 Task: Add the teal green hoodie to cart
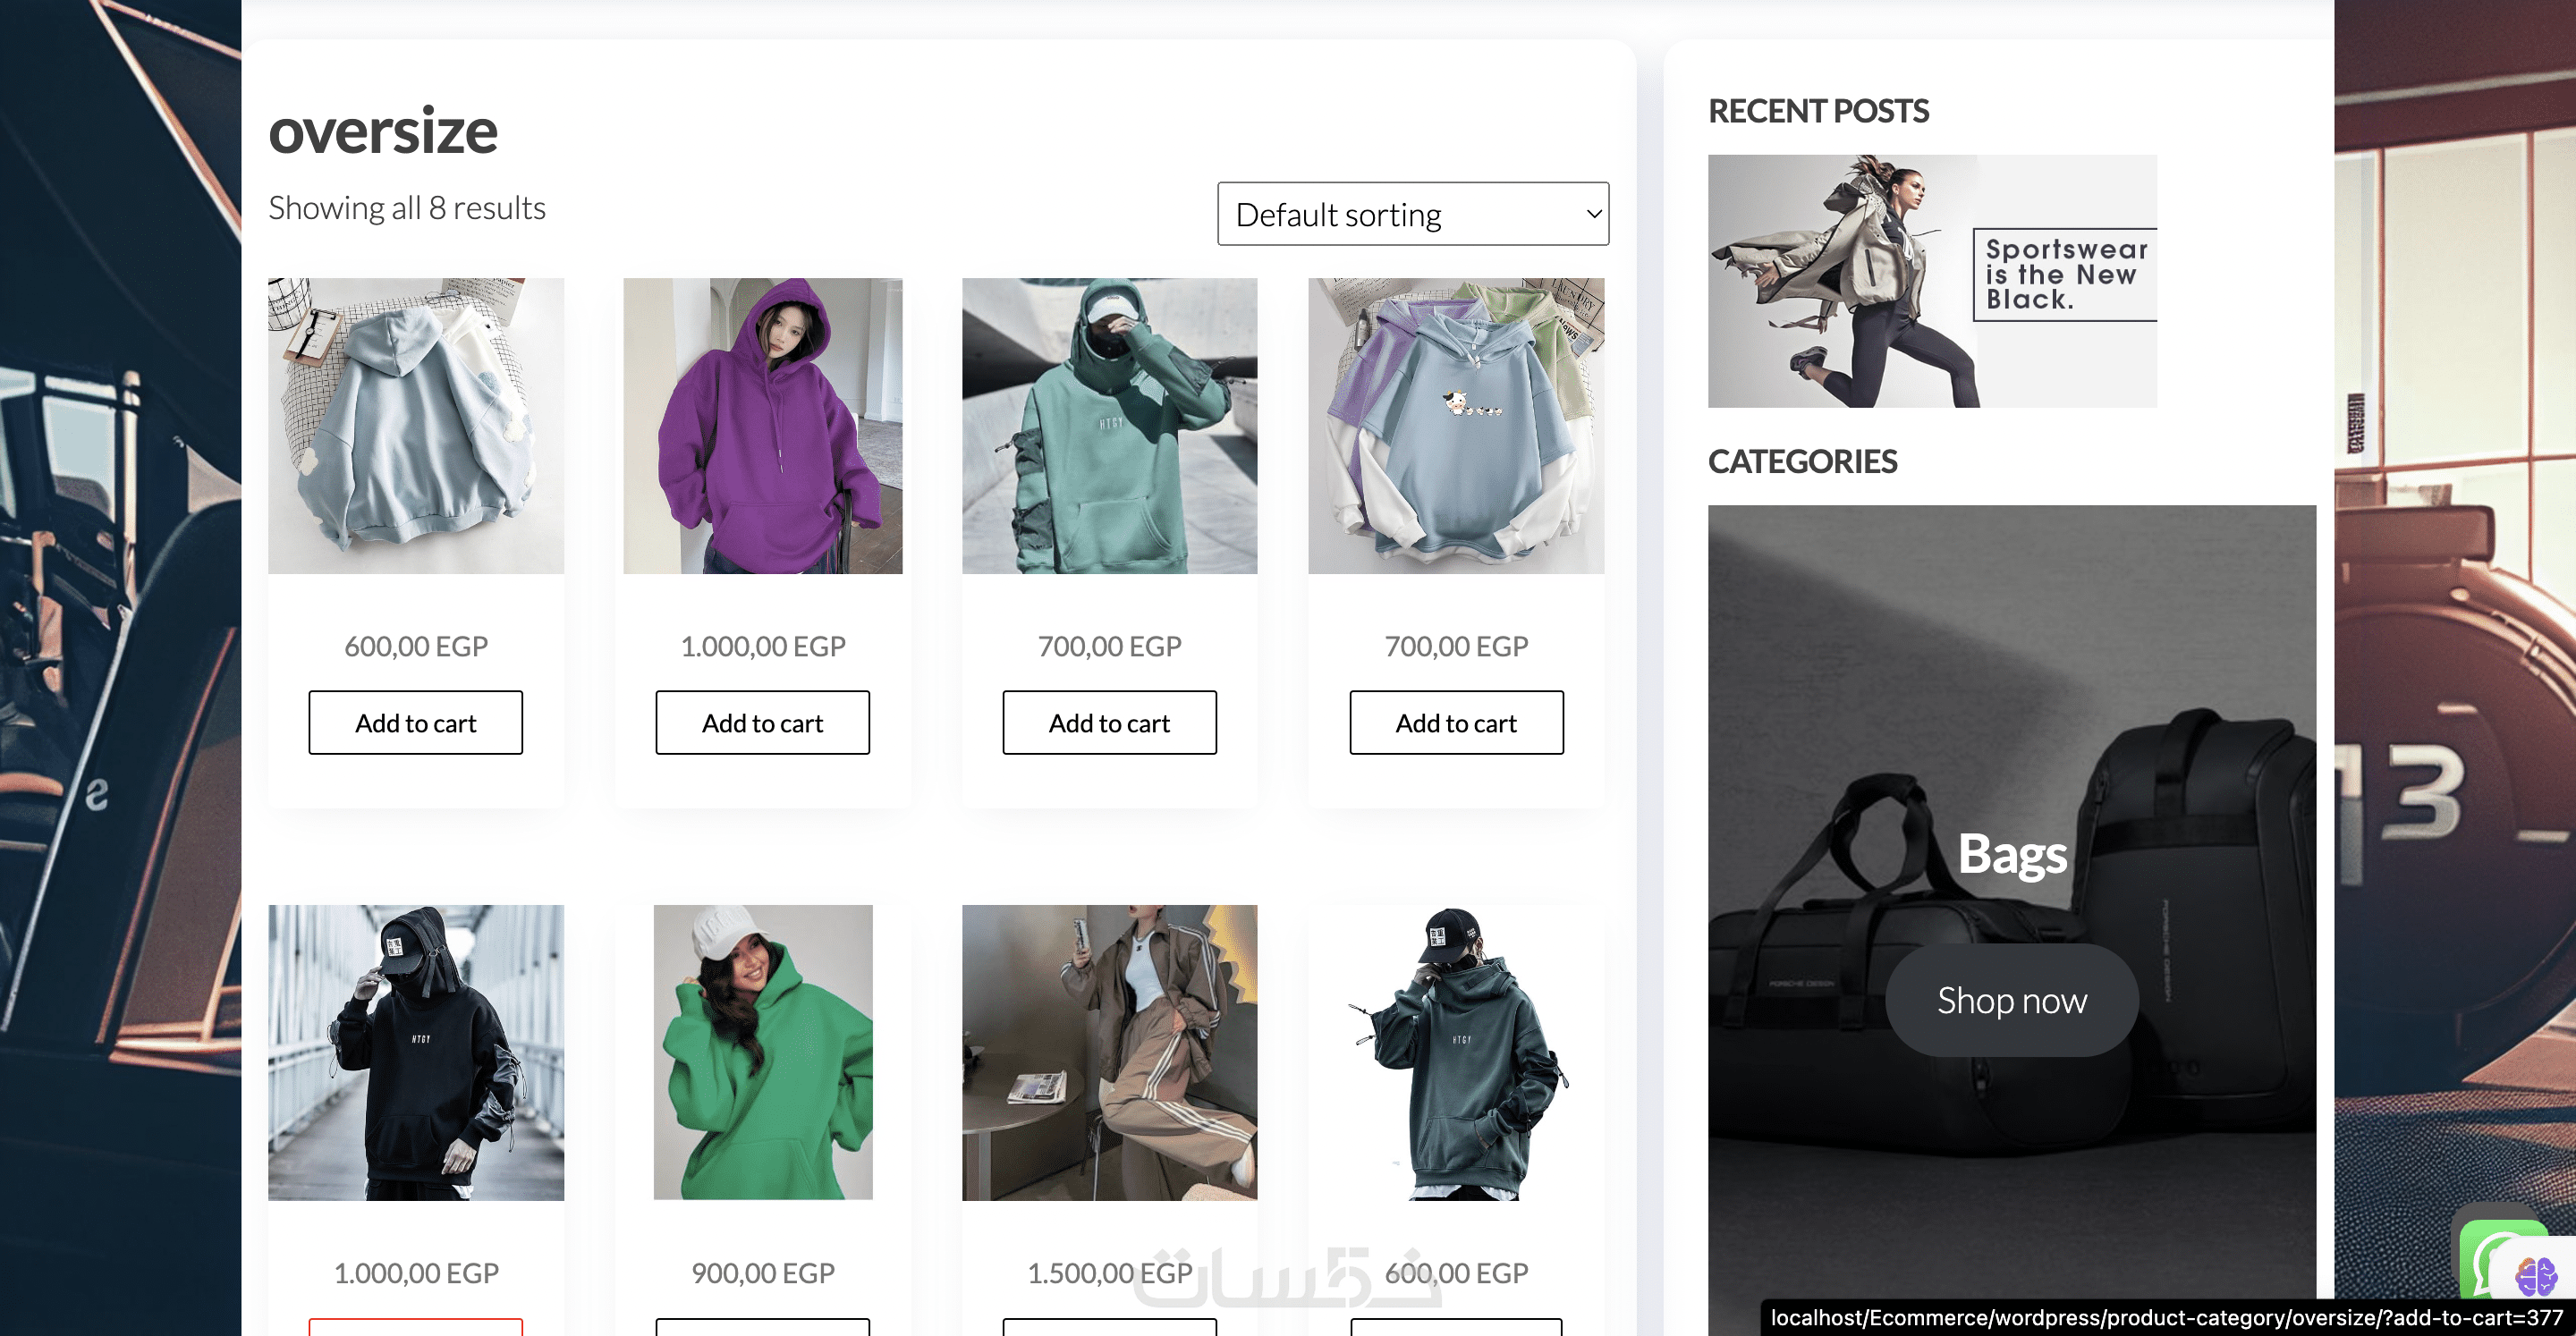(1109, 723)
